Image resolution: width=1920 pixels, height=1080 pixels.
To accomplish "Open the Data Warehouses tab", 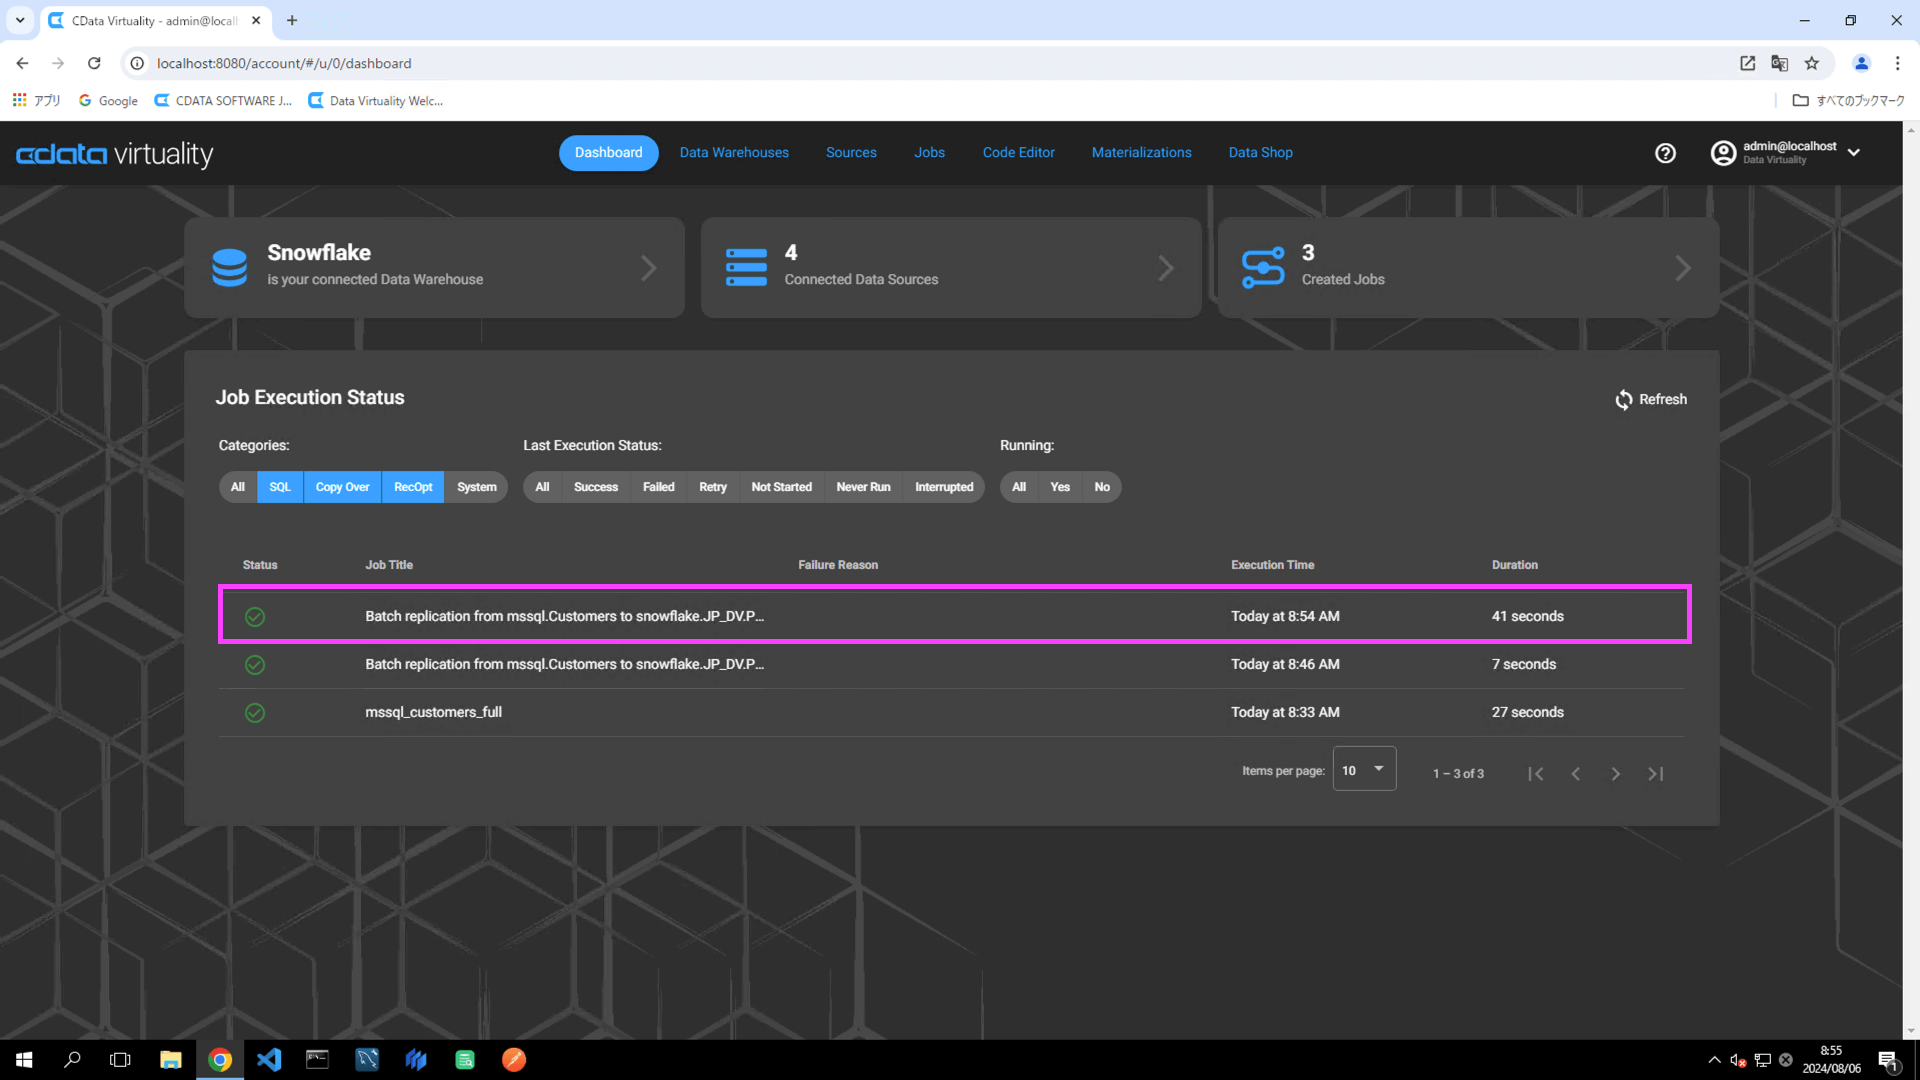I will [x=734, y=153].
